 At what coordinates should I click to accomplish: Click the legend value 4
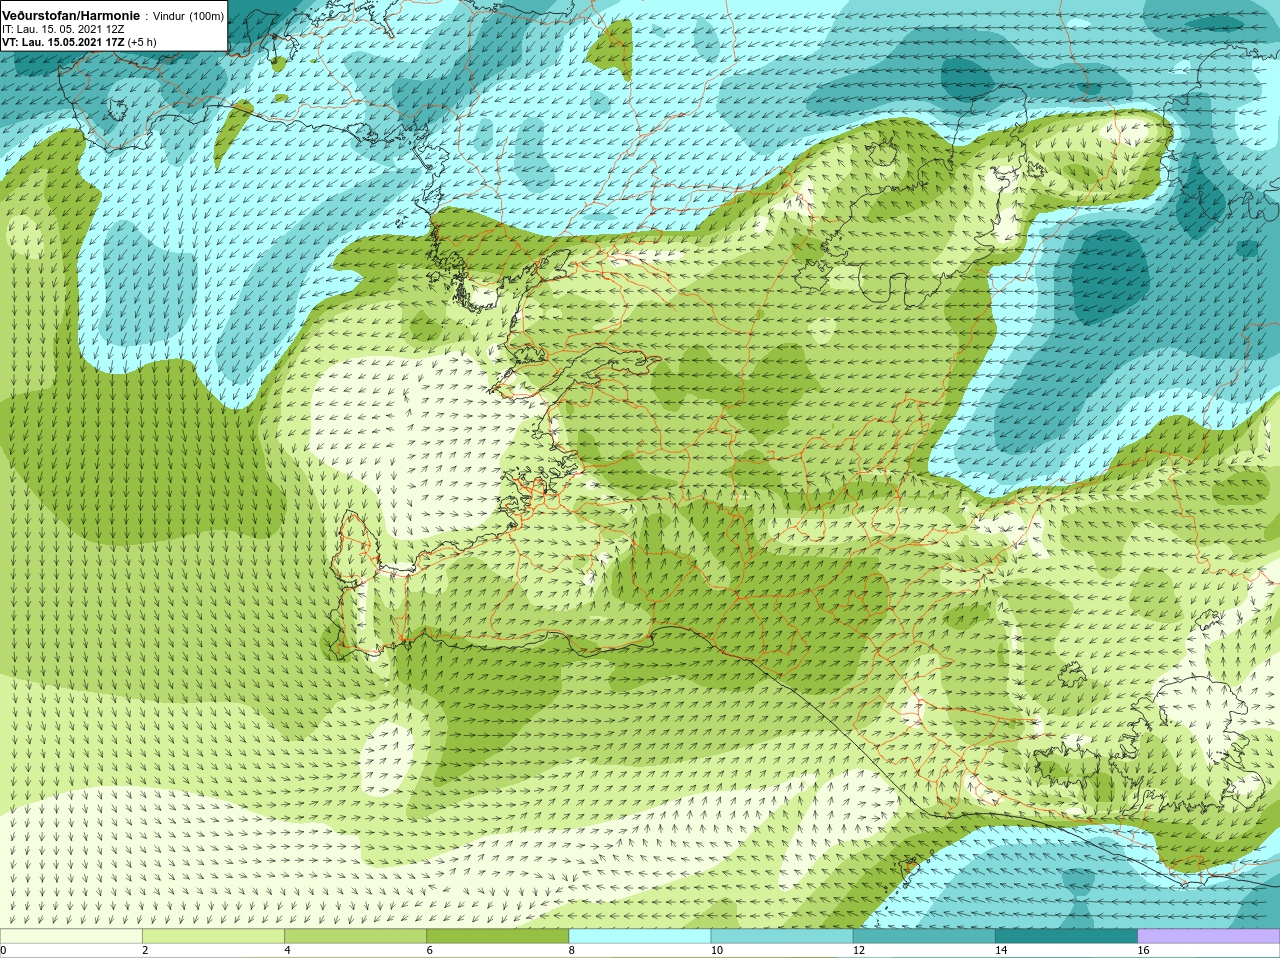287,950
